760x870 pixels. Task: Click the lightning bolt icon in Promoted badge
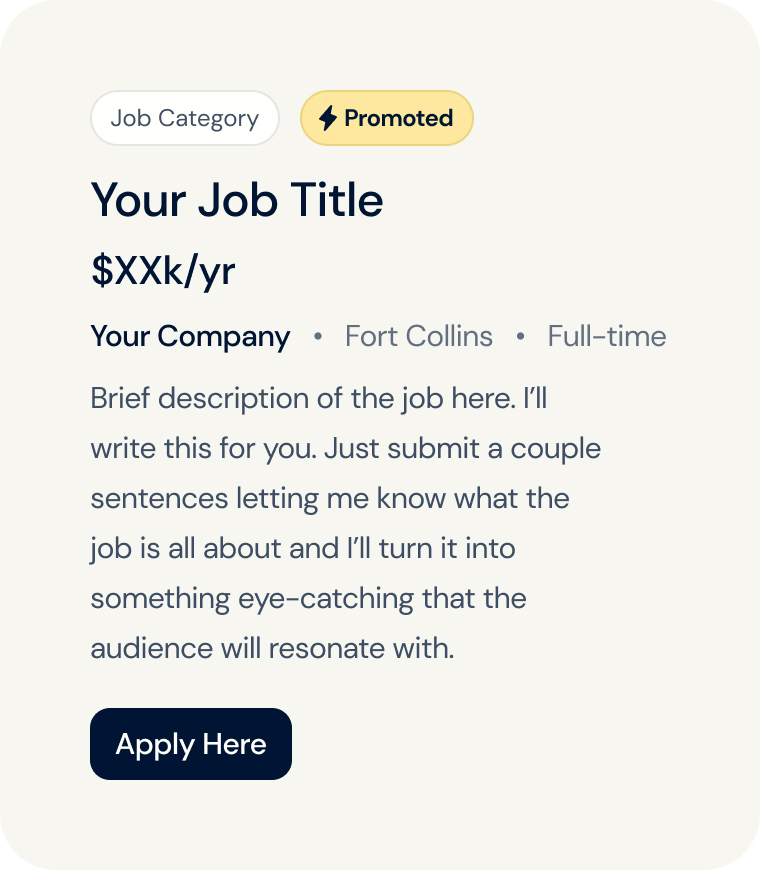tap(328, 118)
